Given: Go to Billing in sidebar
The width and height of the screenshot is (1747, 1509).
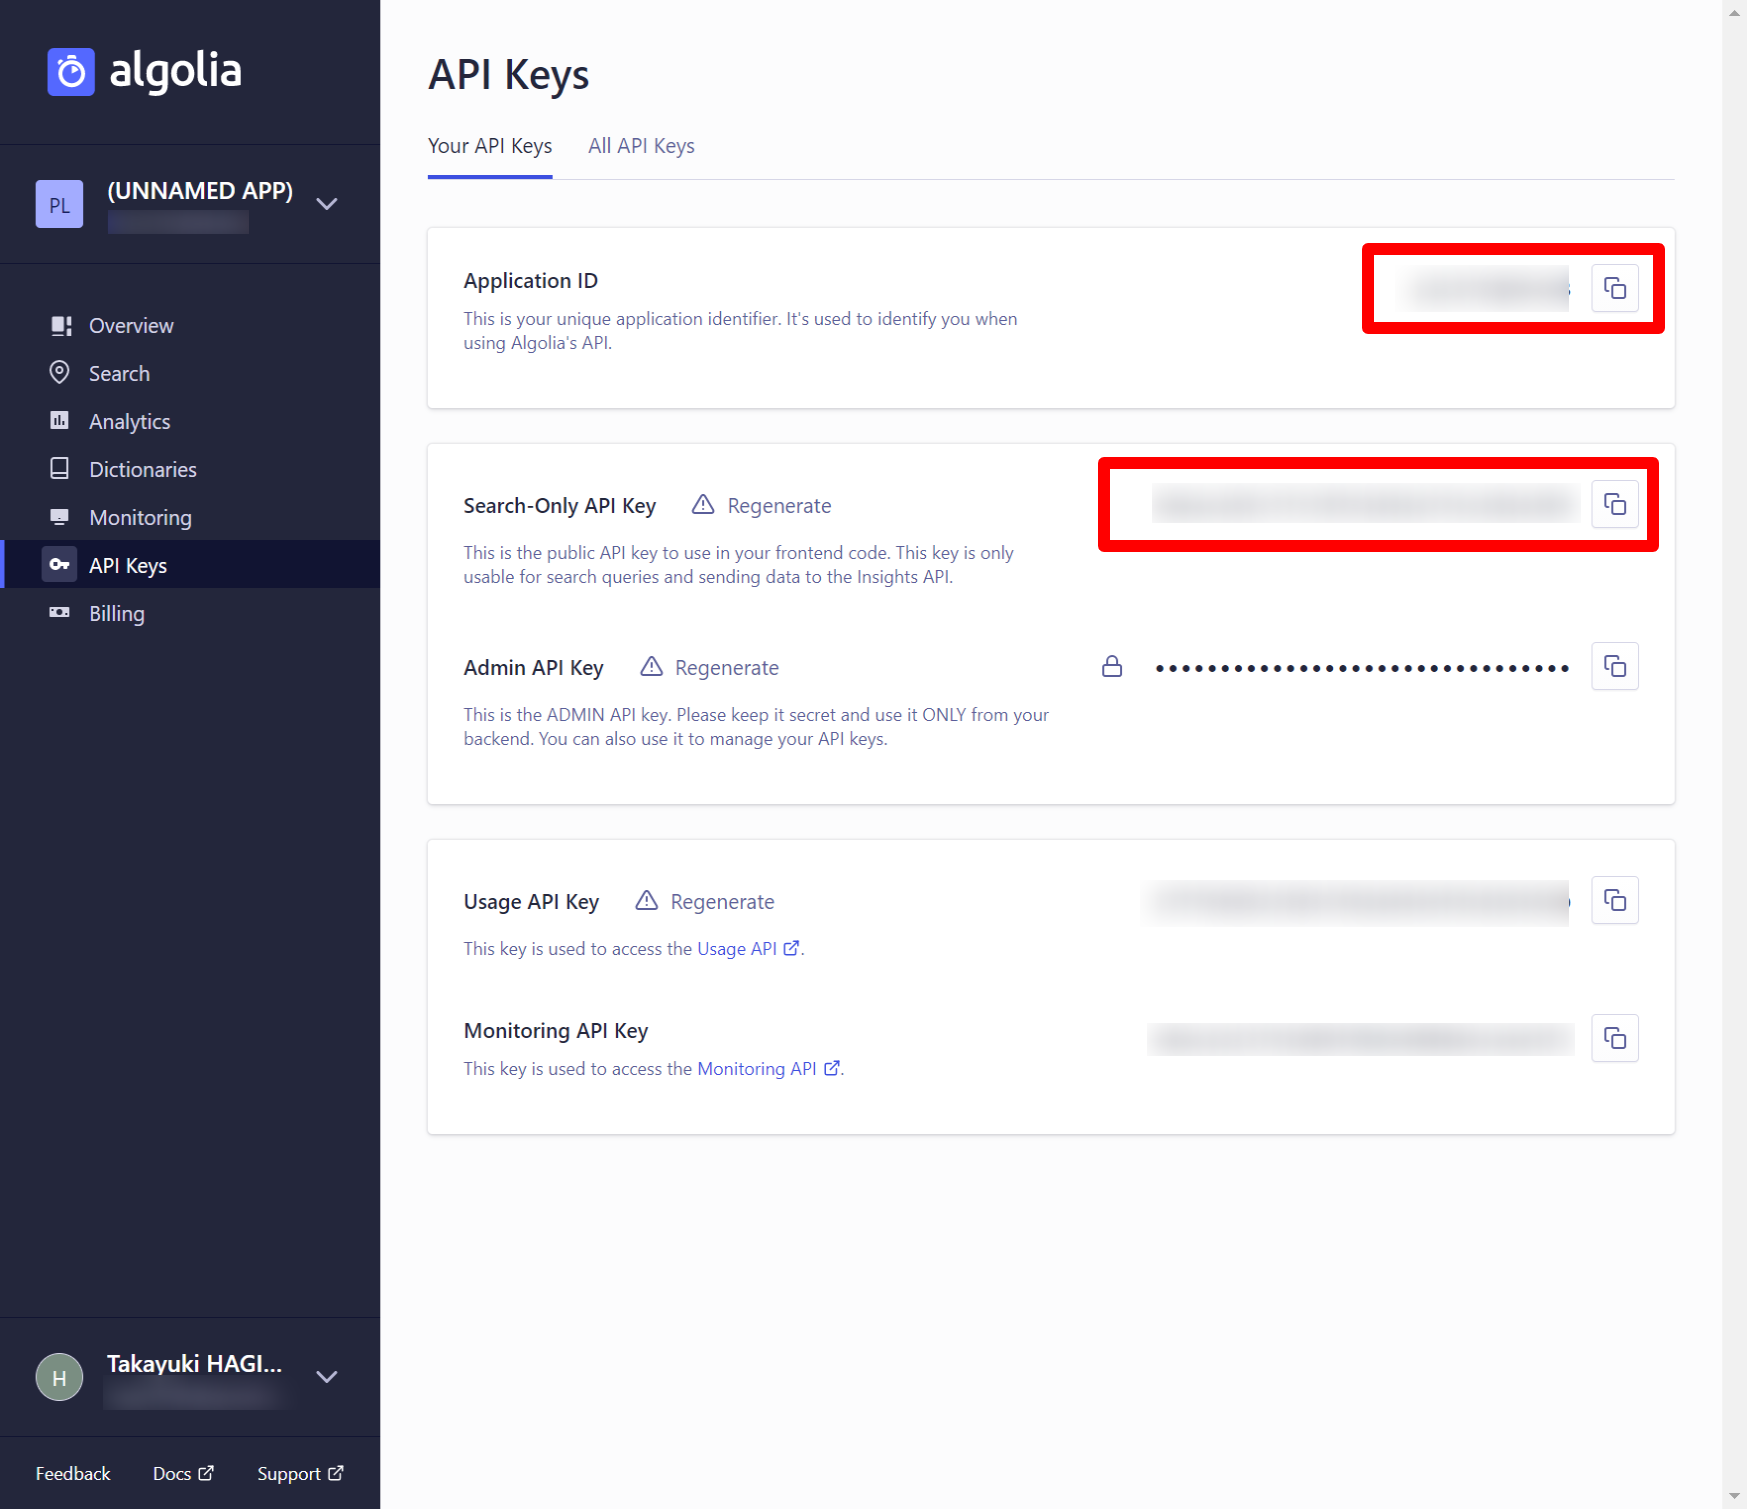Looking at the screenshot, I should click(x=116, y=614).
